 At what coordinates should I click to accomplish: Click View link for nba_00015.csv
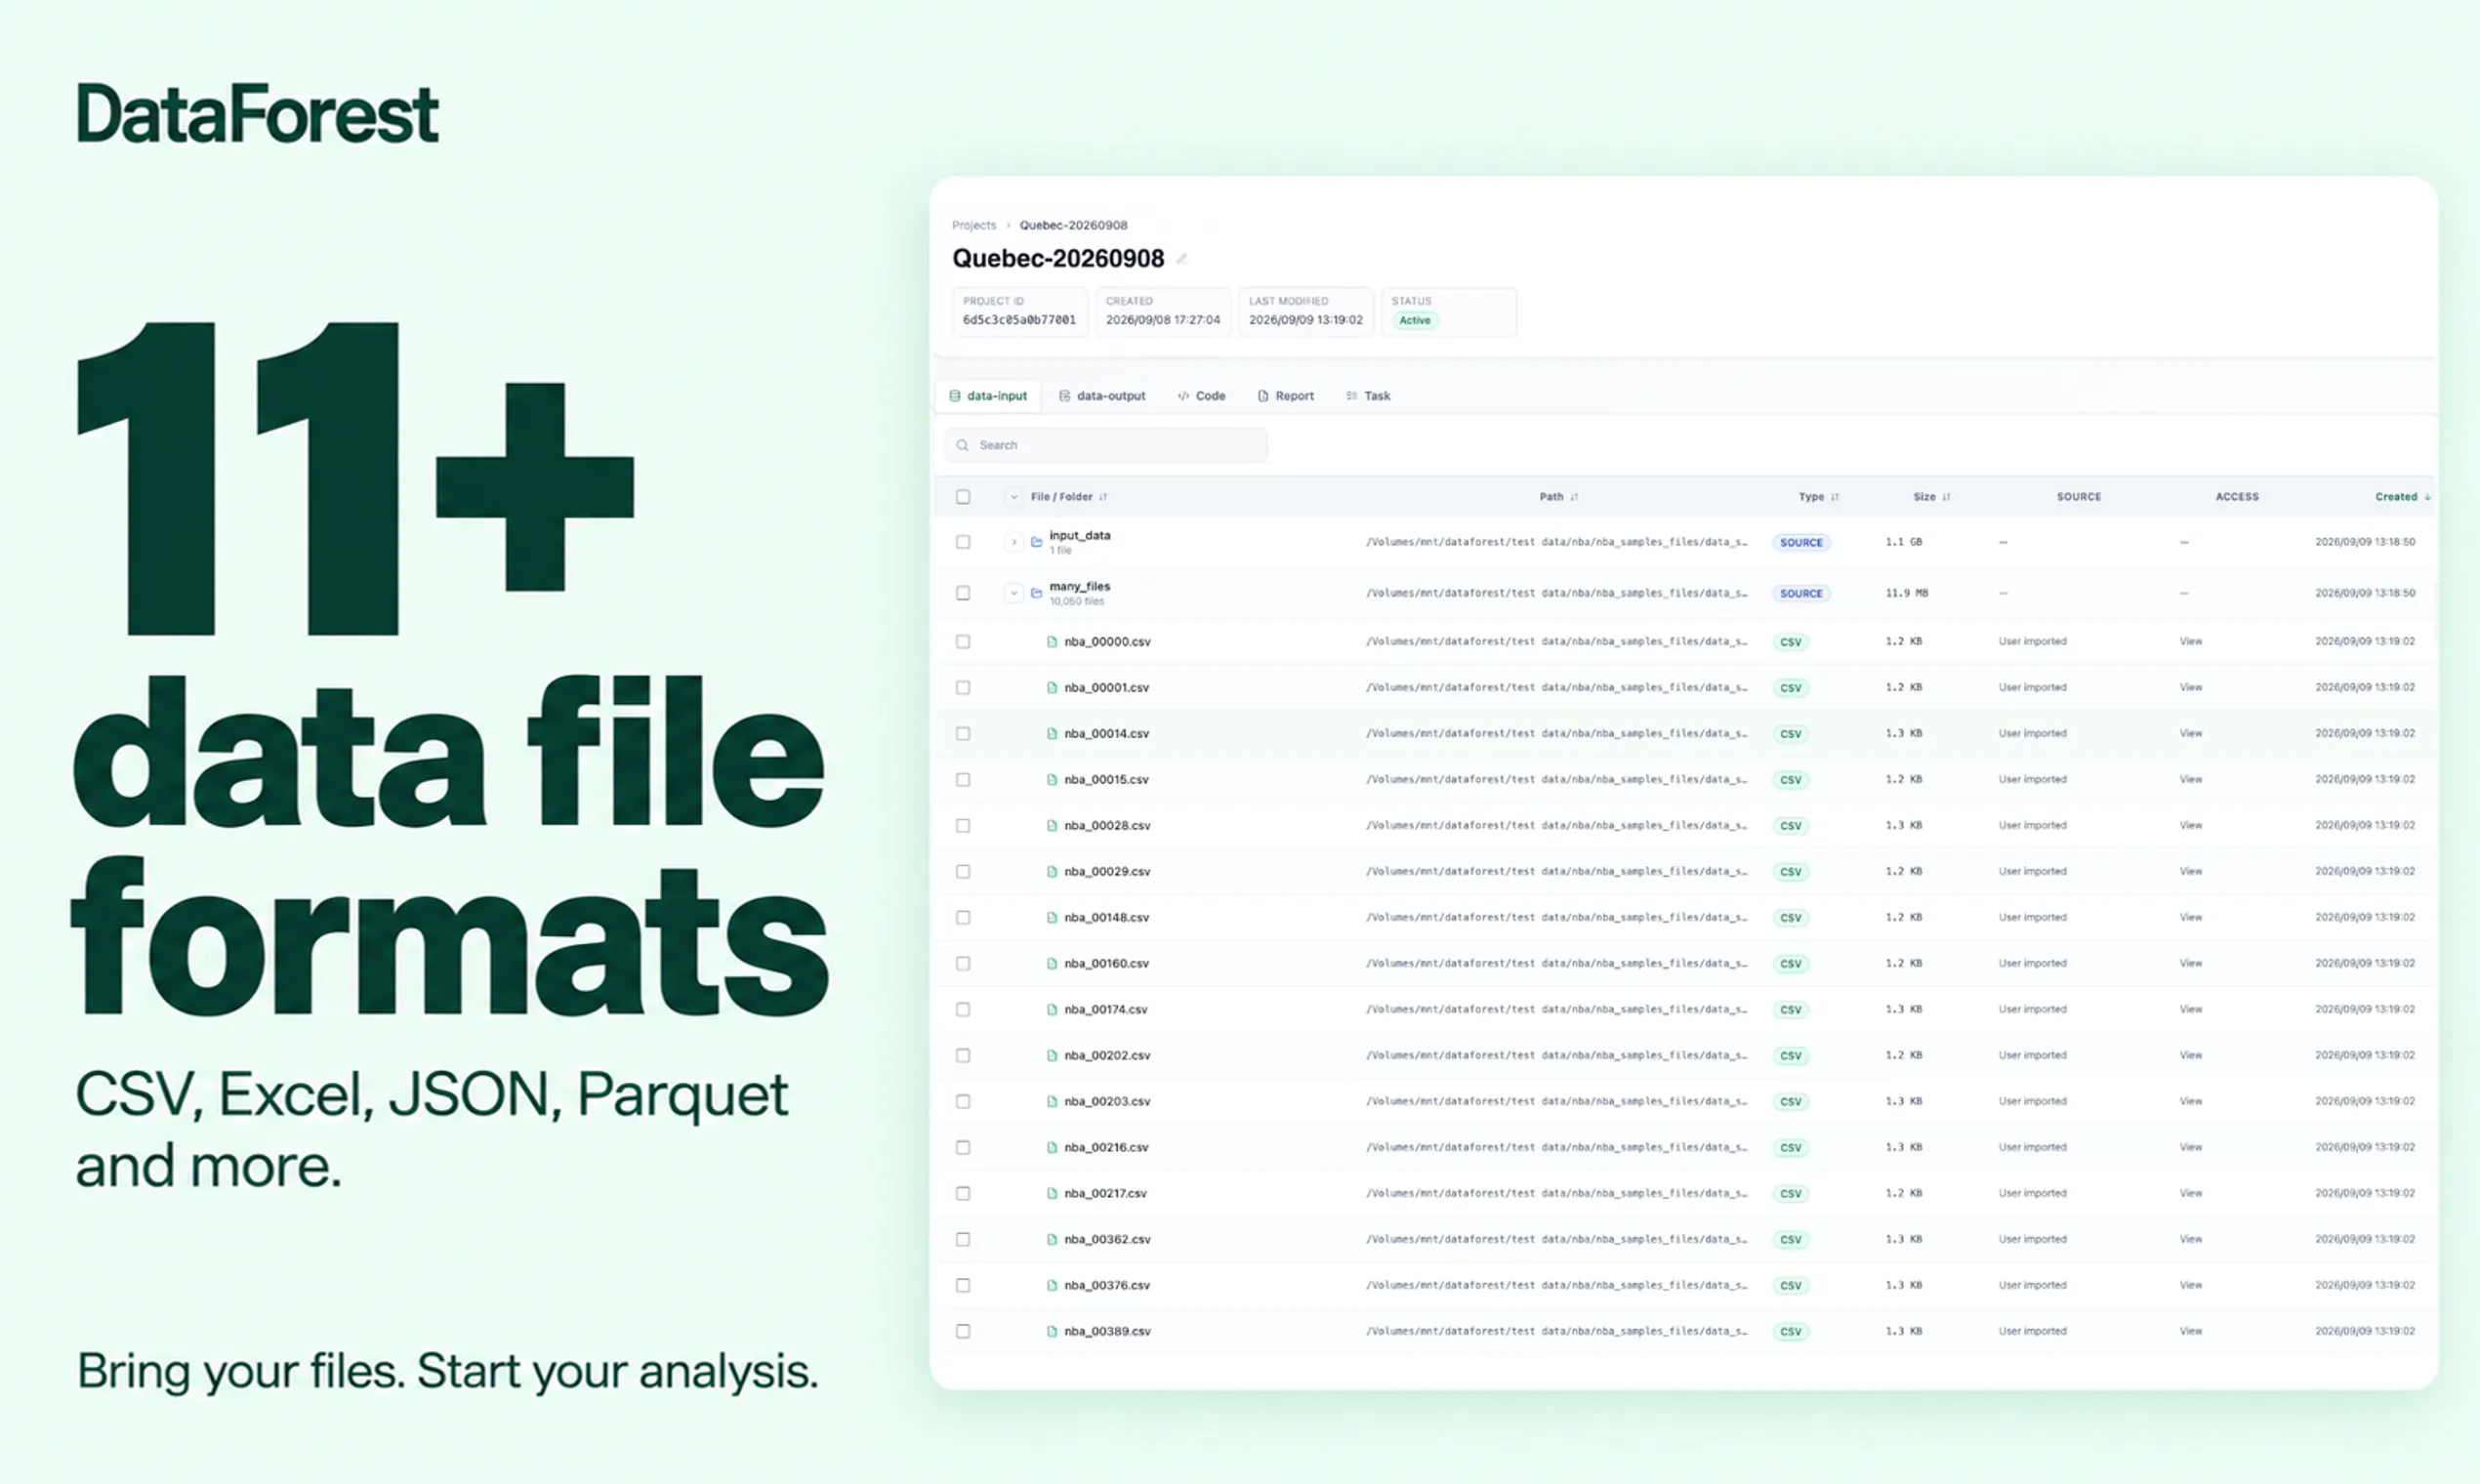(2191, 780)
